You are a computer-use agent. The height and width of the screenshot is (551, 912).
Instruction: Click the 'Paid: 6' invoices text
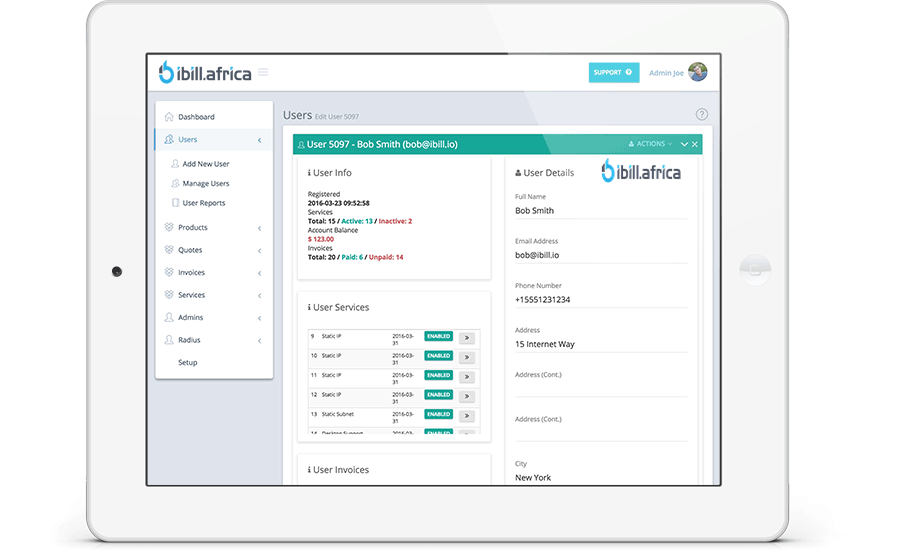point(352,257)
